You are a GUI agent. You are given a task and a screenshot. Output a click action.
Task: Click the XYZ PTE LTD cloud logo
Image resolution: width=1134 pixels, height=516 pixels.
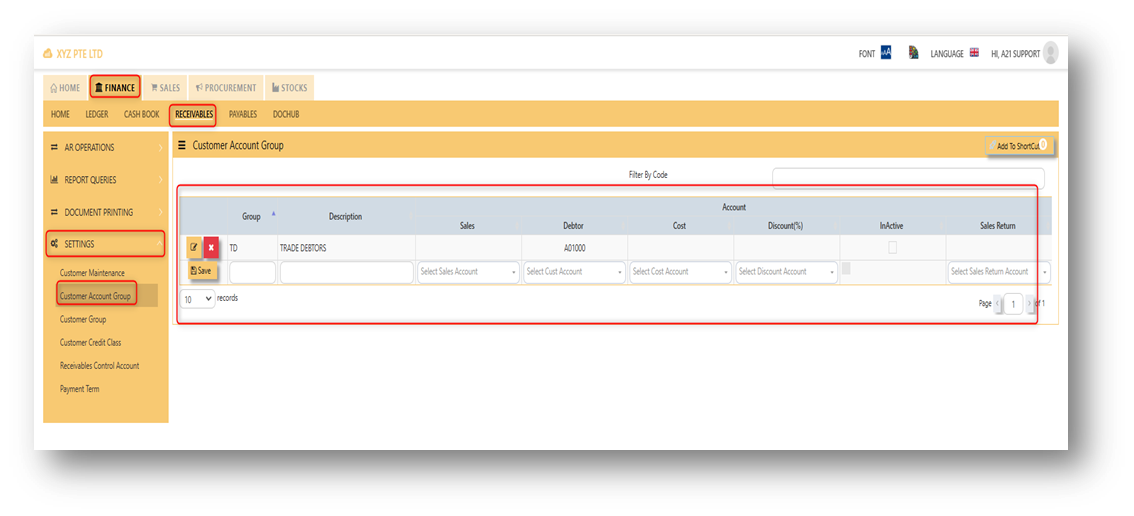point(48,54)
